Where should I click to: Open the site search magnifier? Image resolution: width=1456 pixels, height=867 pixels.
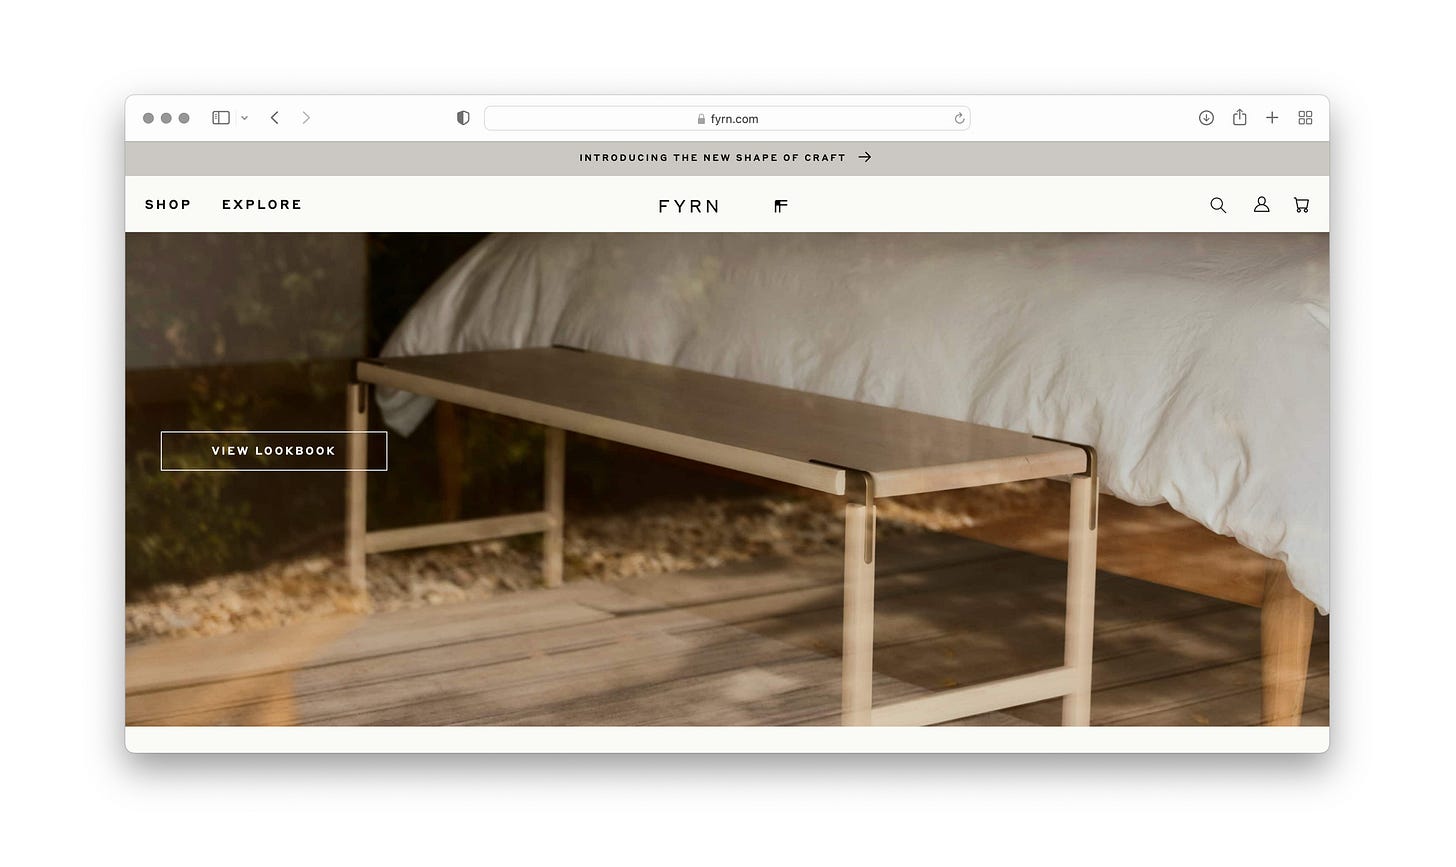1218,205
